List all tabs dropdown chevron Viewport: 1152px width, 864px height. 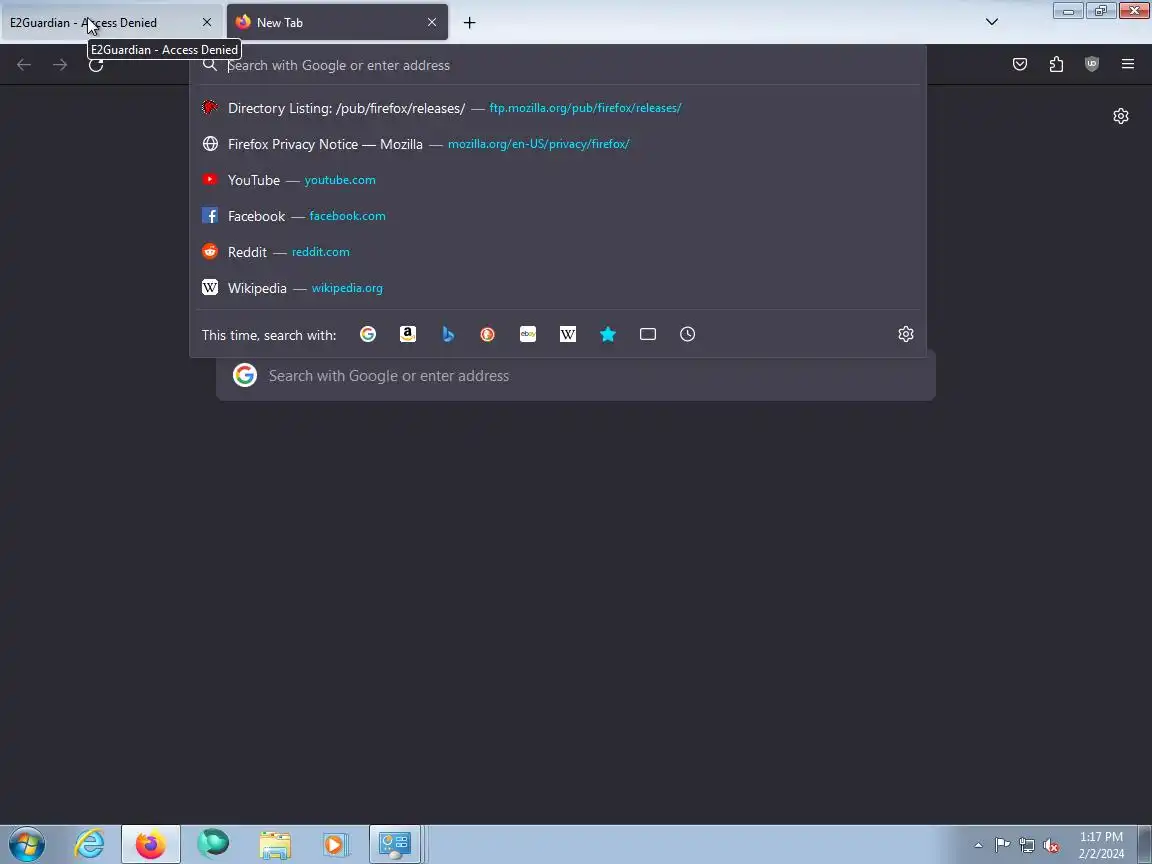tap(992, 22)
